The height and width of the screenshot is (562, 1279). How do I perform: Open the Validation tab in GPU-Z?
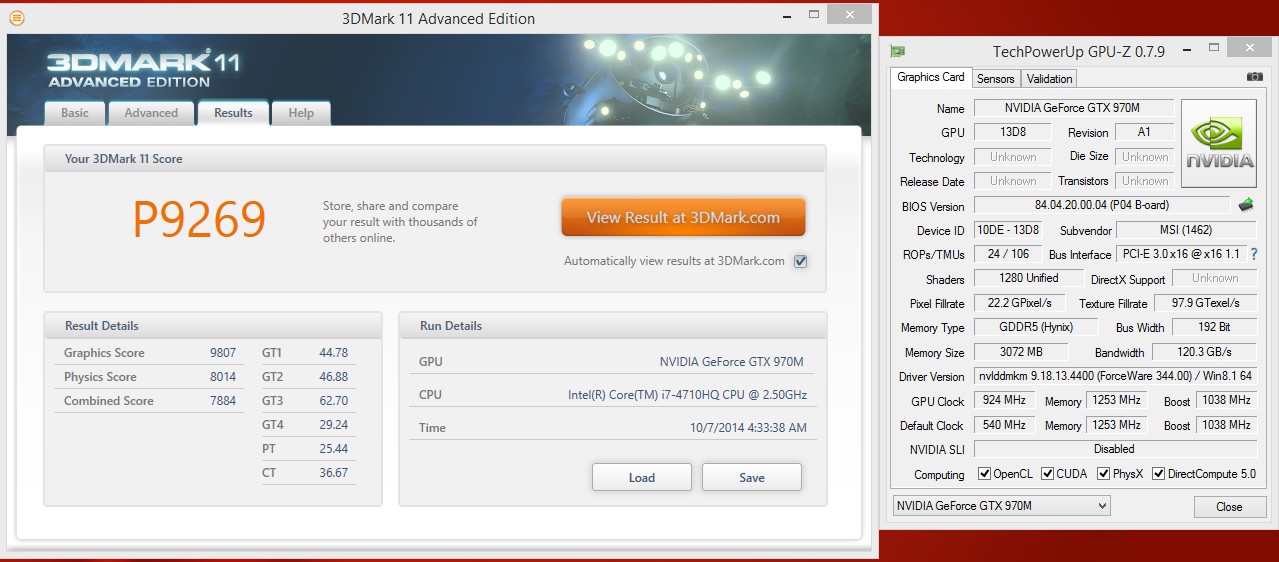(1049, 78)
